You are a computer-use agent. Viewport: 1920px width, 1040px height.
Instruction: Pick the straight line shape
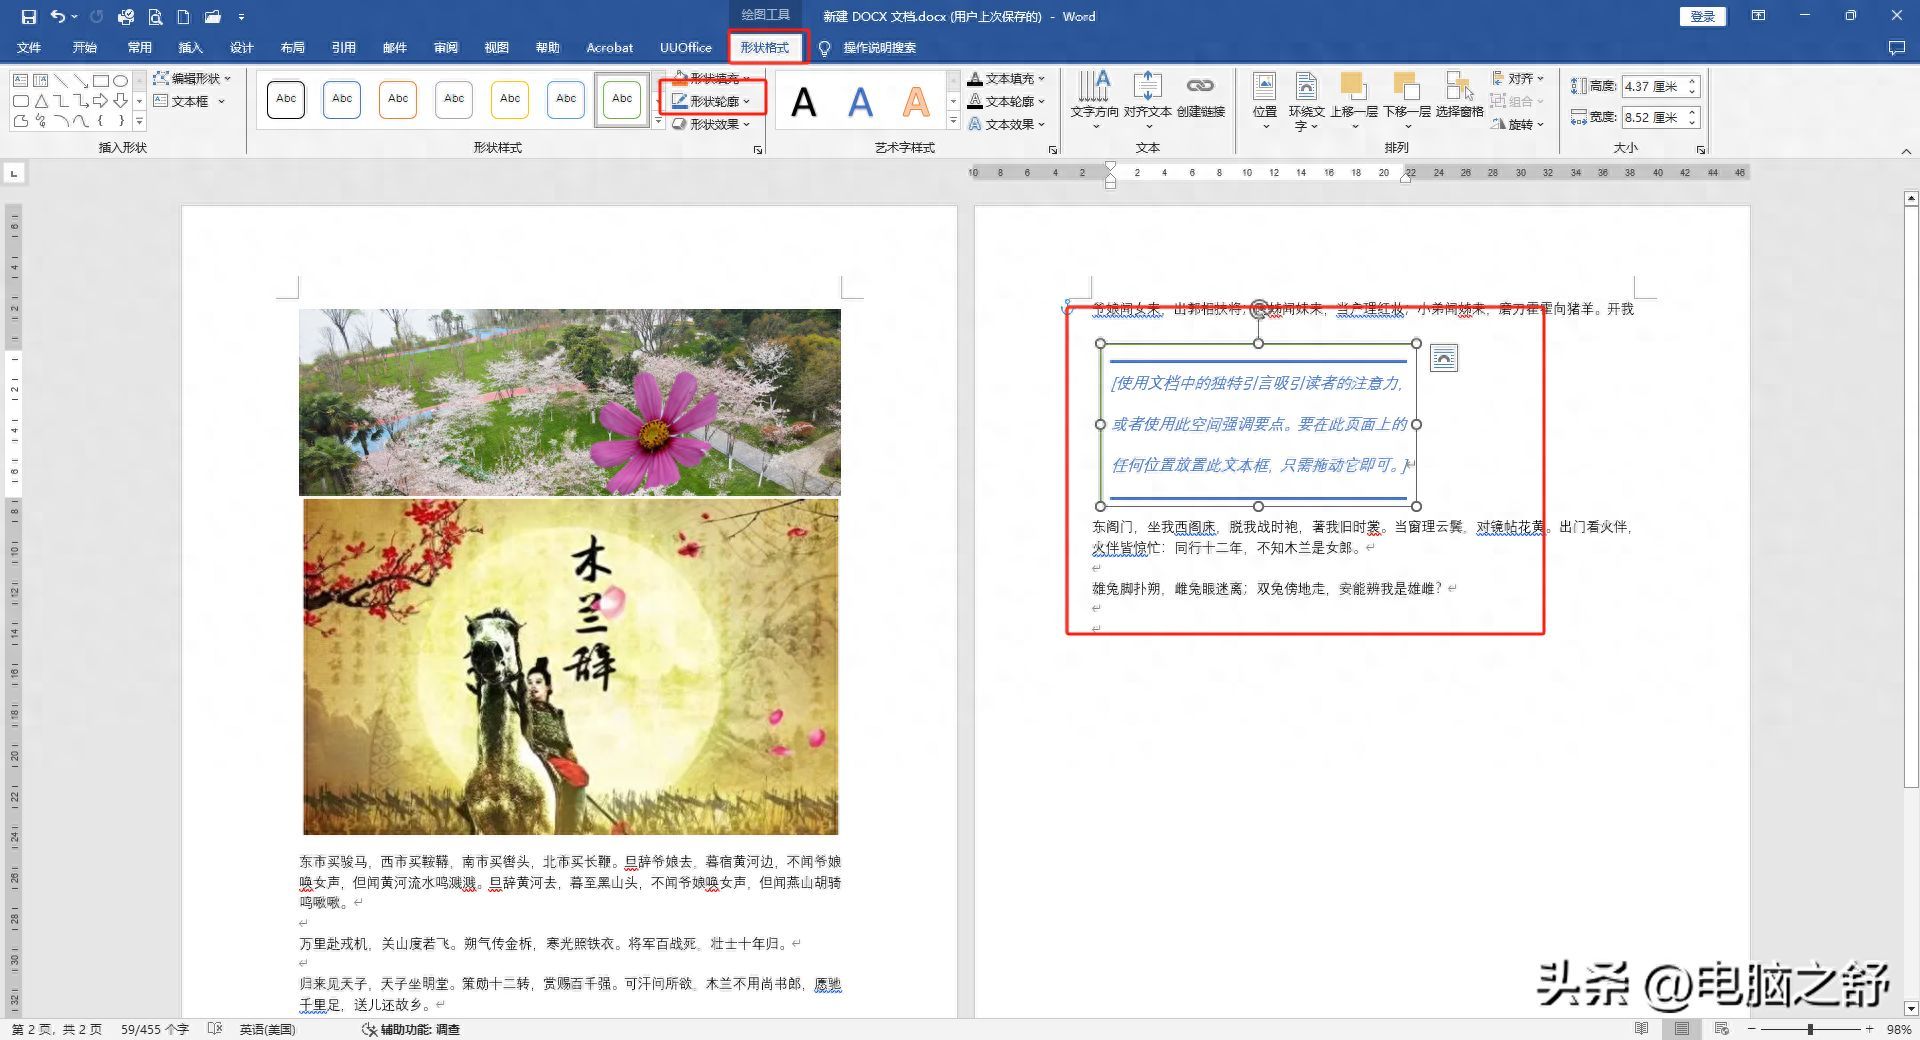point(61,80)
